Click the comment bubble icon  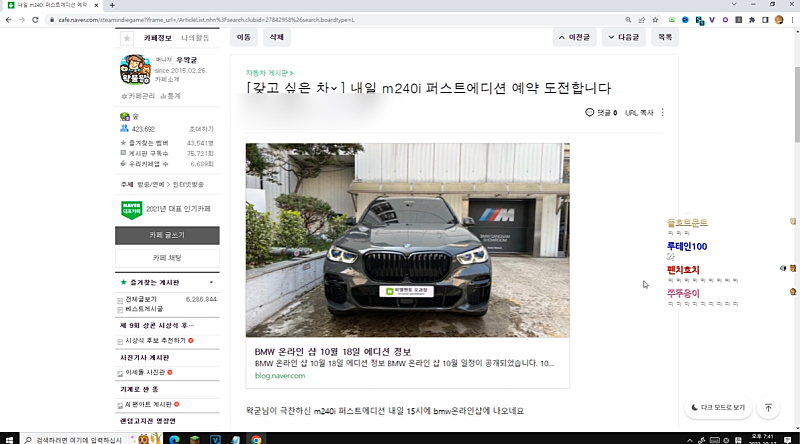coord(589,112)
